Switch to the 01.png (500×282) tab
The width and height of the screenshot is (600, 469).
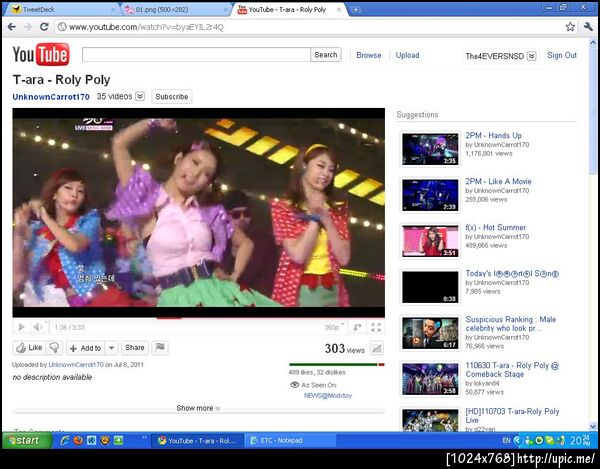click(x=176, y=10)
